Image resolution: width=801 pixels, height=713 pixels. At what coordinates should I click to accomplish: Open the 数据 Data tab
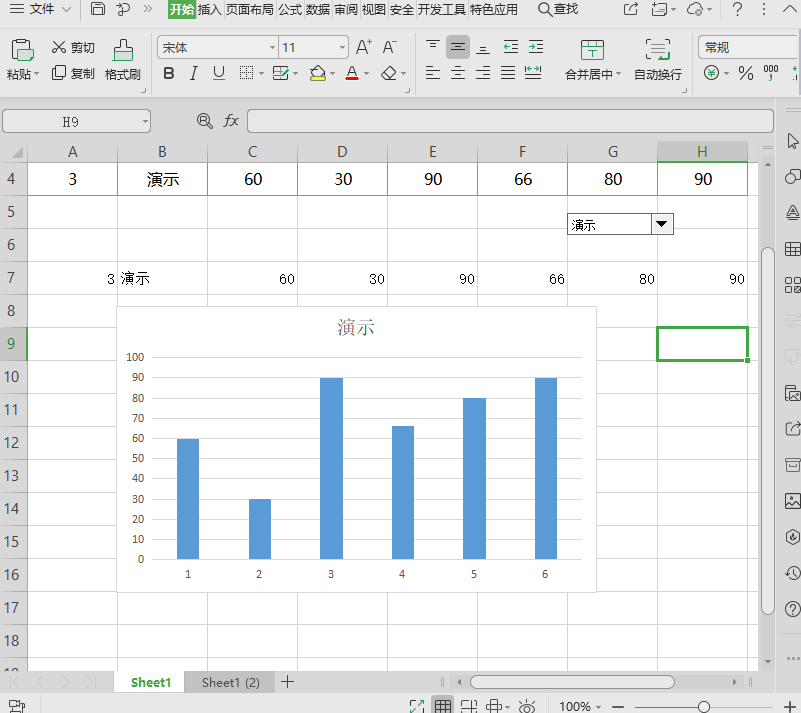(318, 9)
